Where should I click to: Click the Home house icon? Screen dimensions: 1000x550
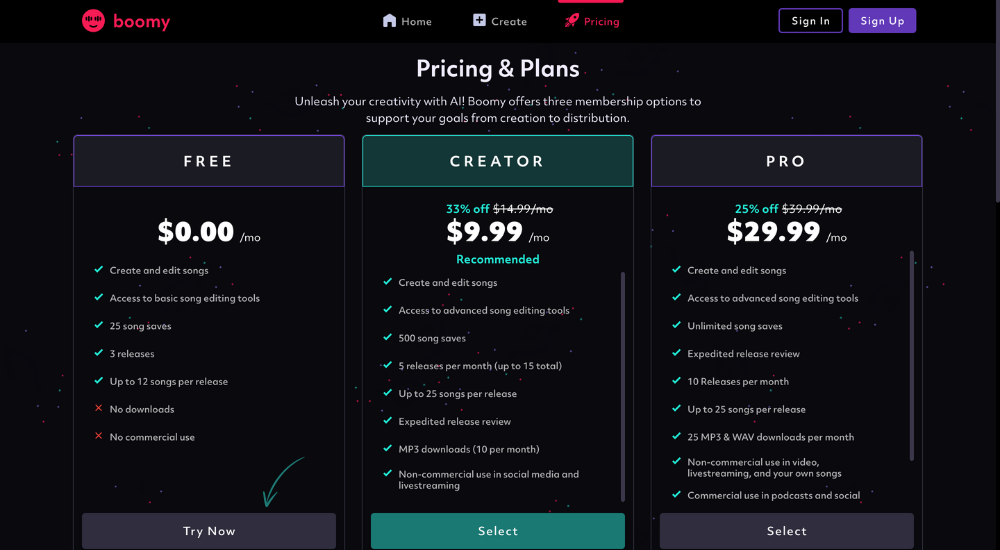coord(389,20)
